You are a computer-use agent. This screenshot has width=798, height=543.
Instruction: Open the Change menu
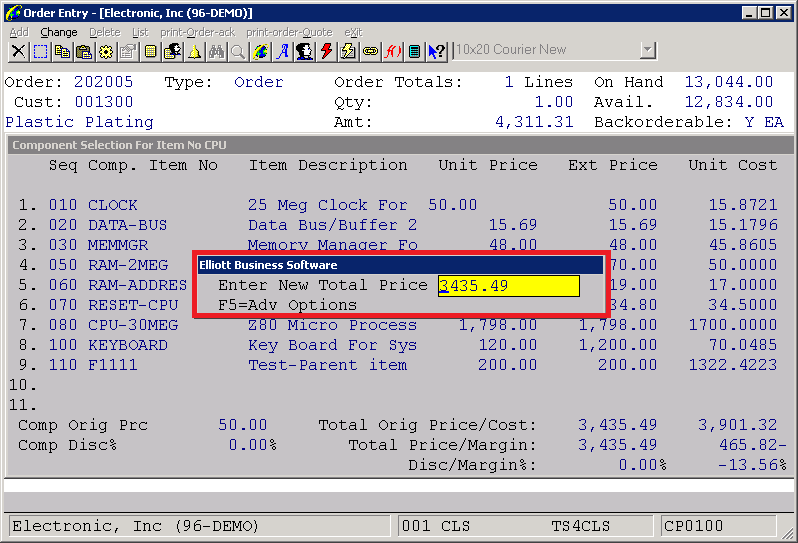59,32
